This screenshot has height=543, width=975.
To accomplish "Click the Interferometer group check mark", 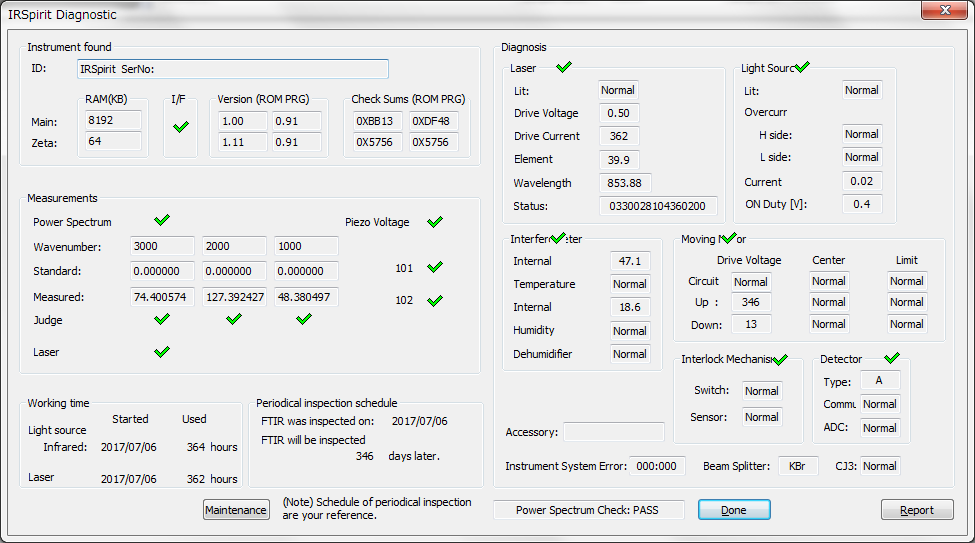I will pyautogui.click(x=558, y=238).
